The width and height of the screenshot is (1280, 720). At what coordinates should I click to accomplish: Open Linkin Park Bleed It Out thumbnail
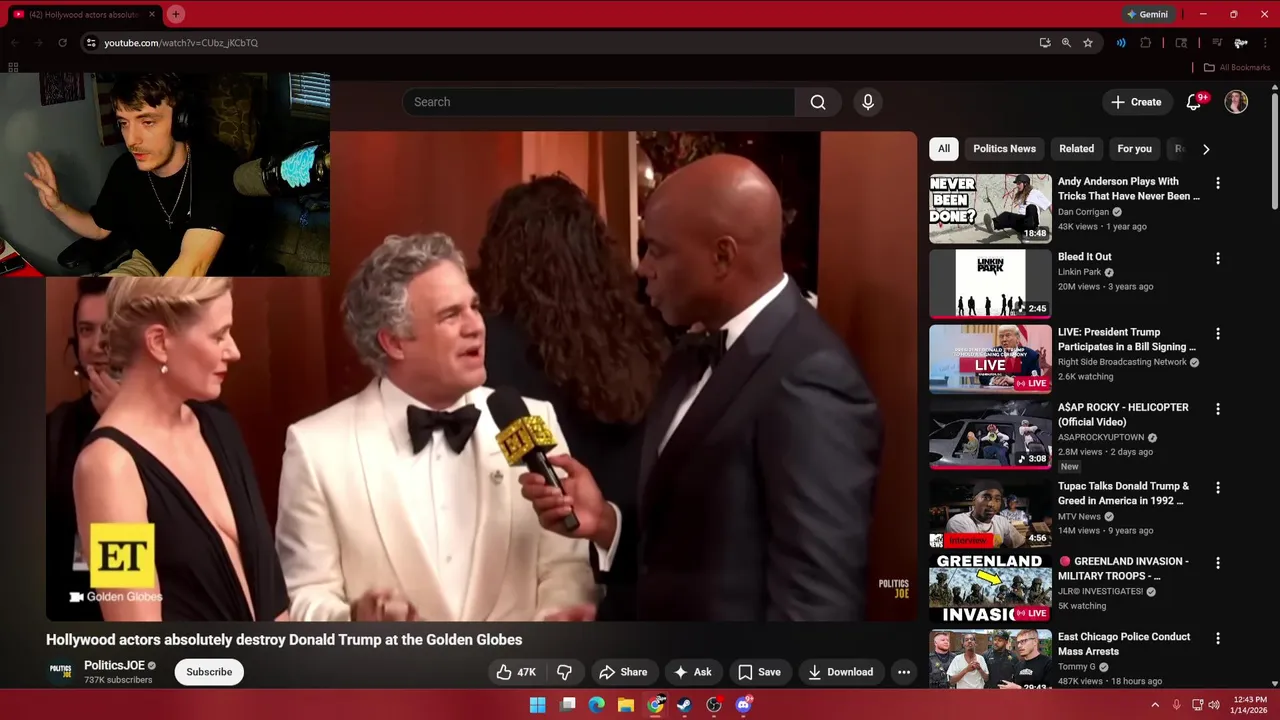pos(990,284)
